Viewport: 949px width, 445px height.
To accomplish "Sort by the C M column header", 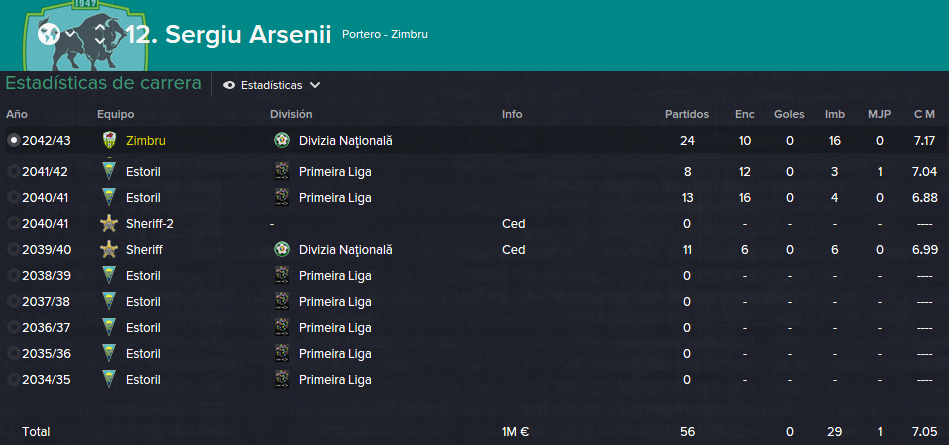I will click(x=925, y=114).
